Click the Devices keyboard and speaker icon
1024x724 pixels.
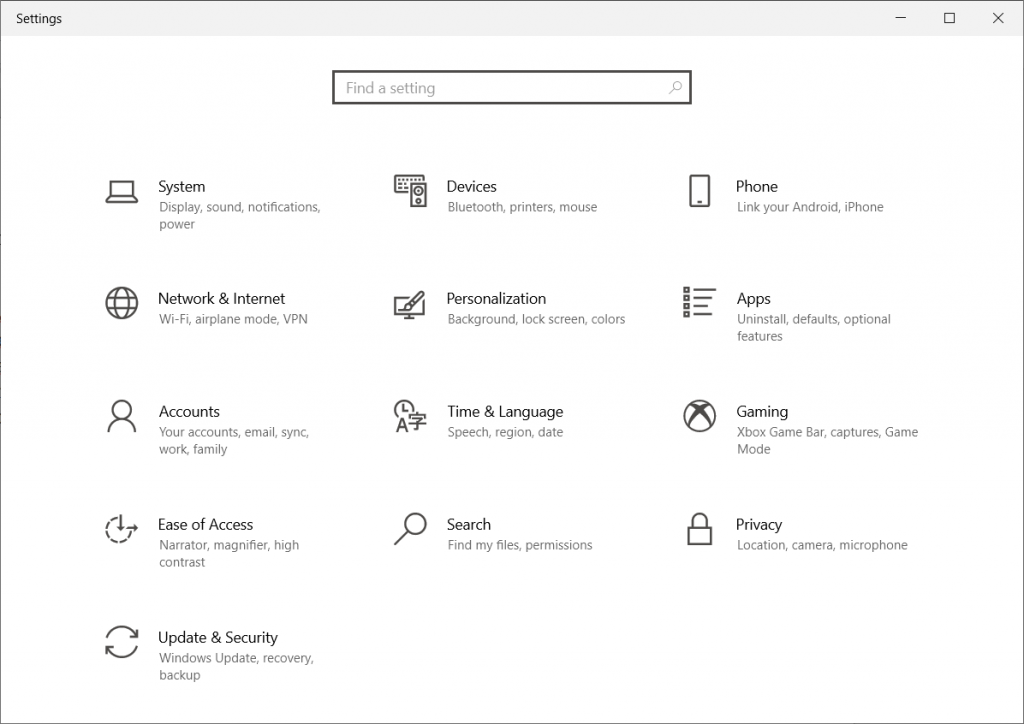(410, 191)
